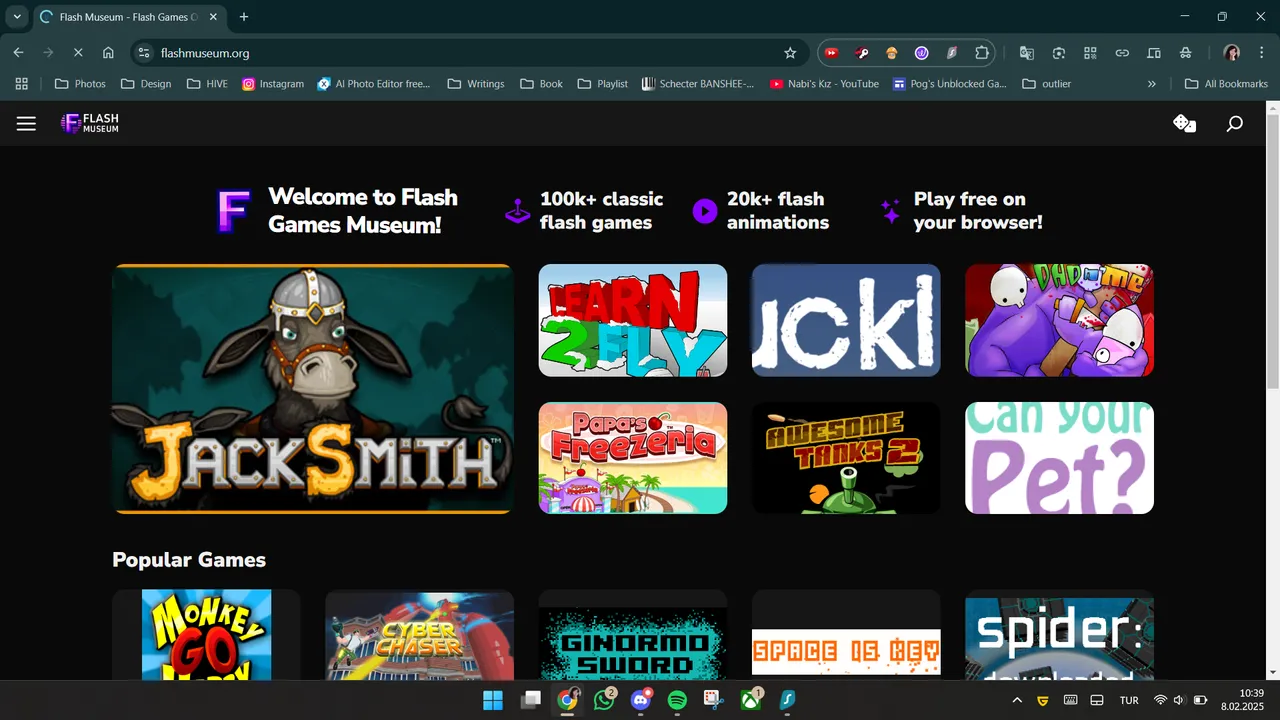
Task: Open the Windows Start menu
Action: 494,700
